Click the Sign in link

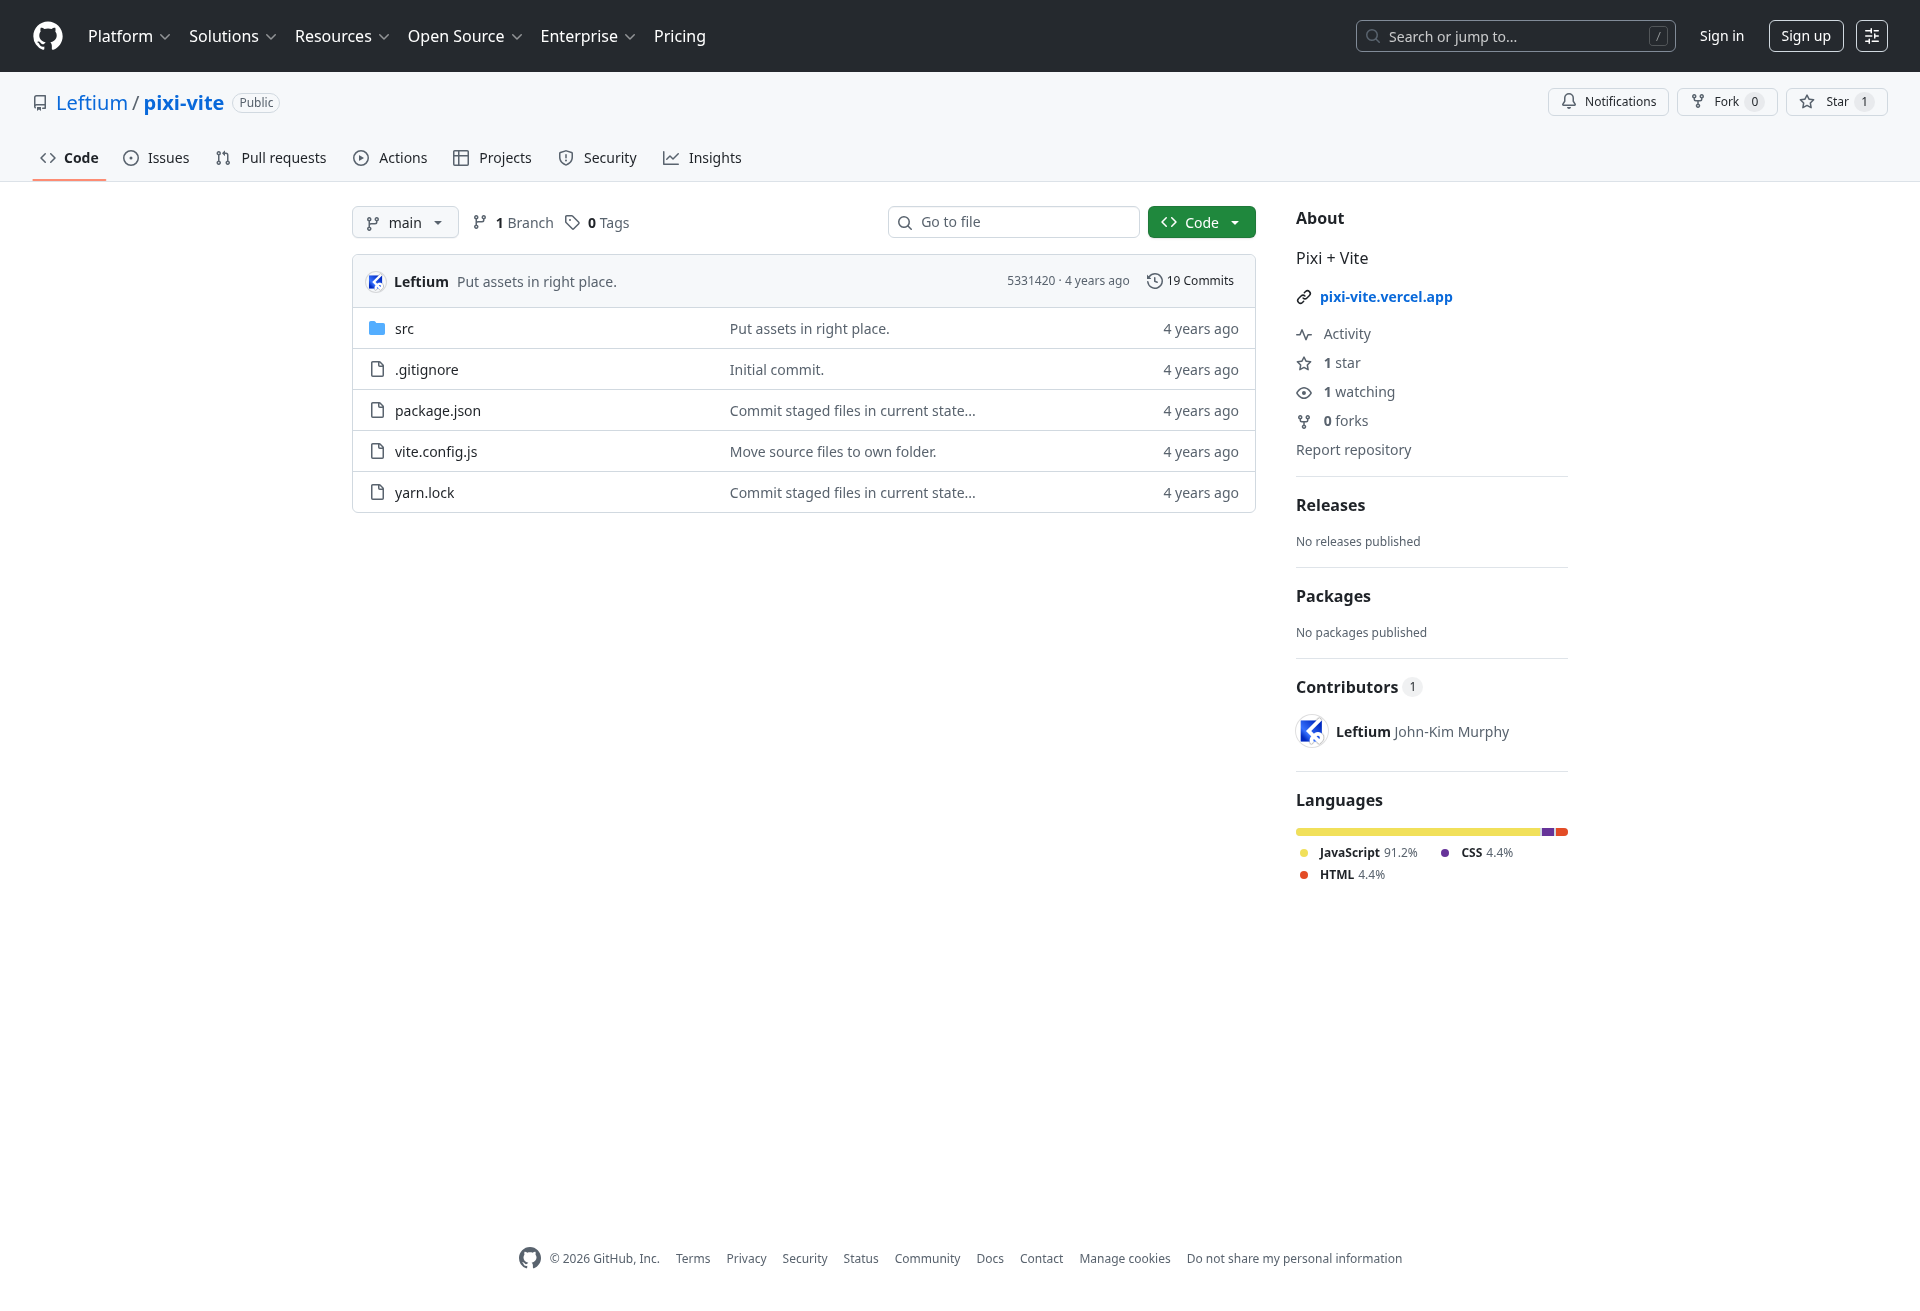(x=1722, y=36)
